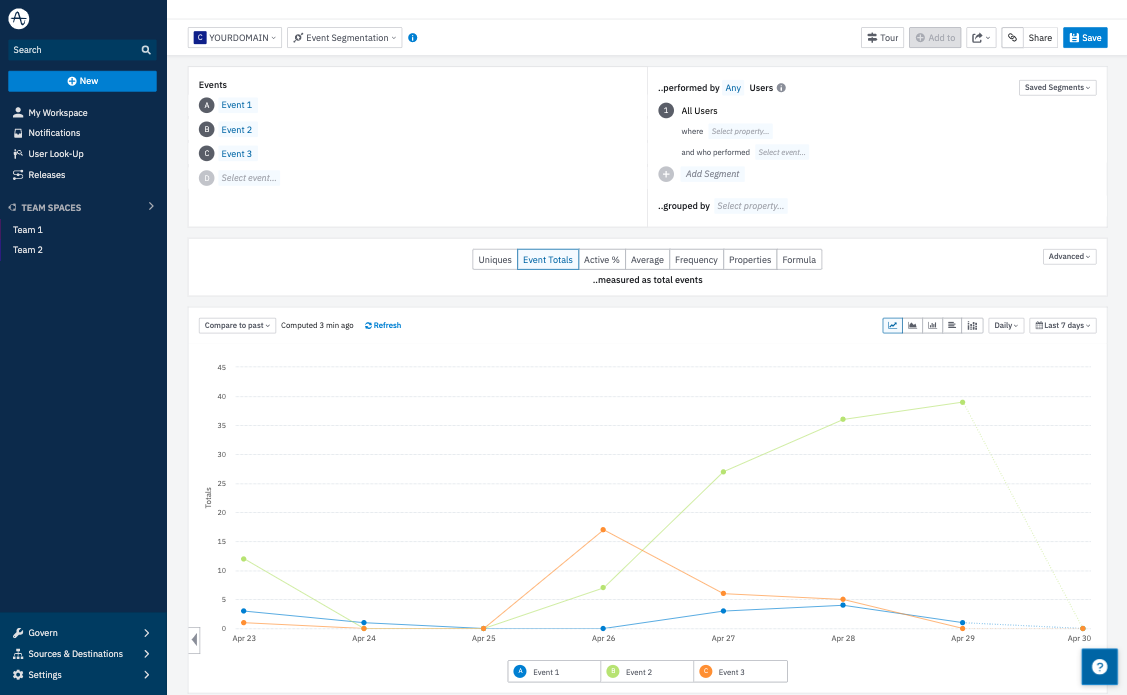Select the Event Totals tab
The height and width of the screenshot is (695, 1127).
tap(548, 259)
